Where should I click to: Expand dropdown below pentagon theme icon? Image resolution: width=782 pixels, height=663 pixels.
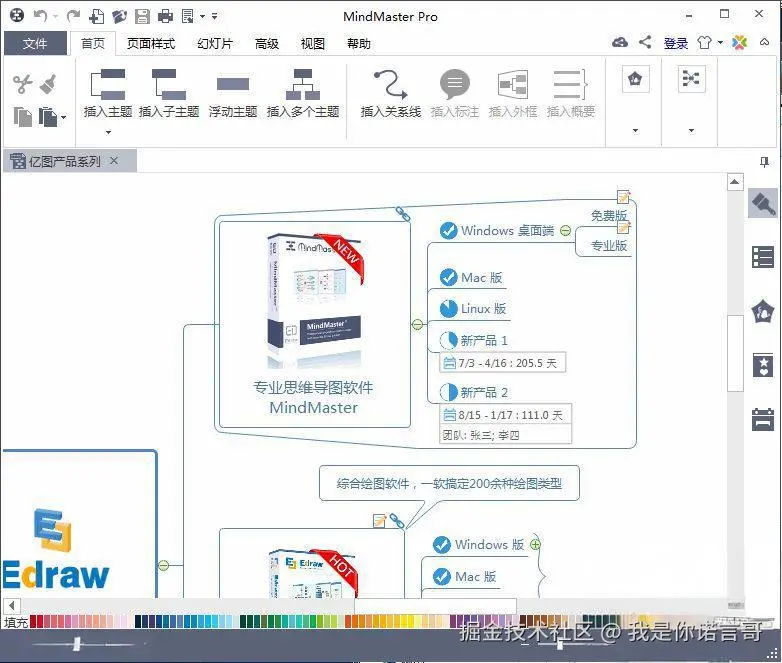point(635,131)
